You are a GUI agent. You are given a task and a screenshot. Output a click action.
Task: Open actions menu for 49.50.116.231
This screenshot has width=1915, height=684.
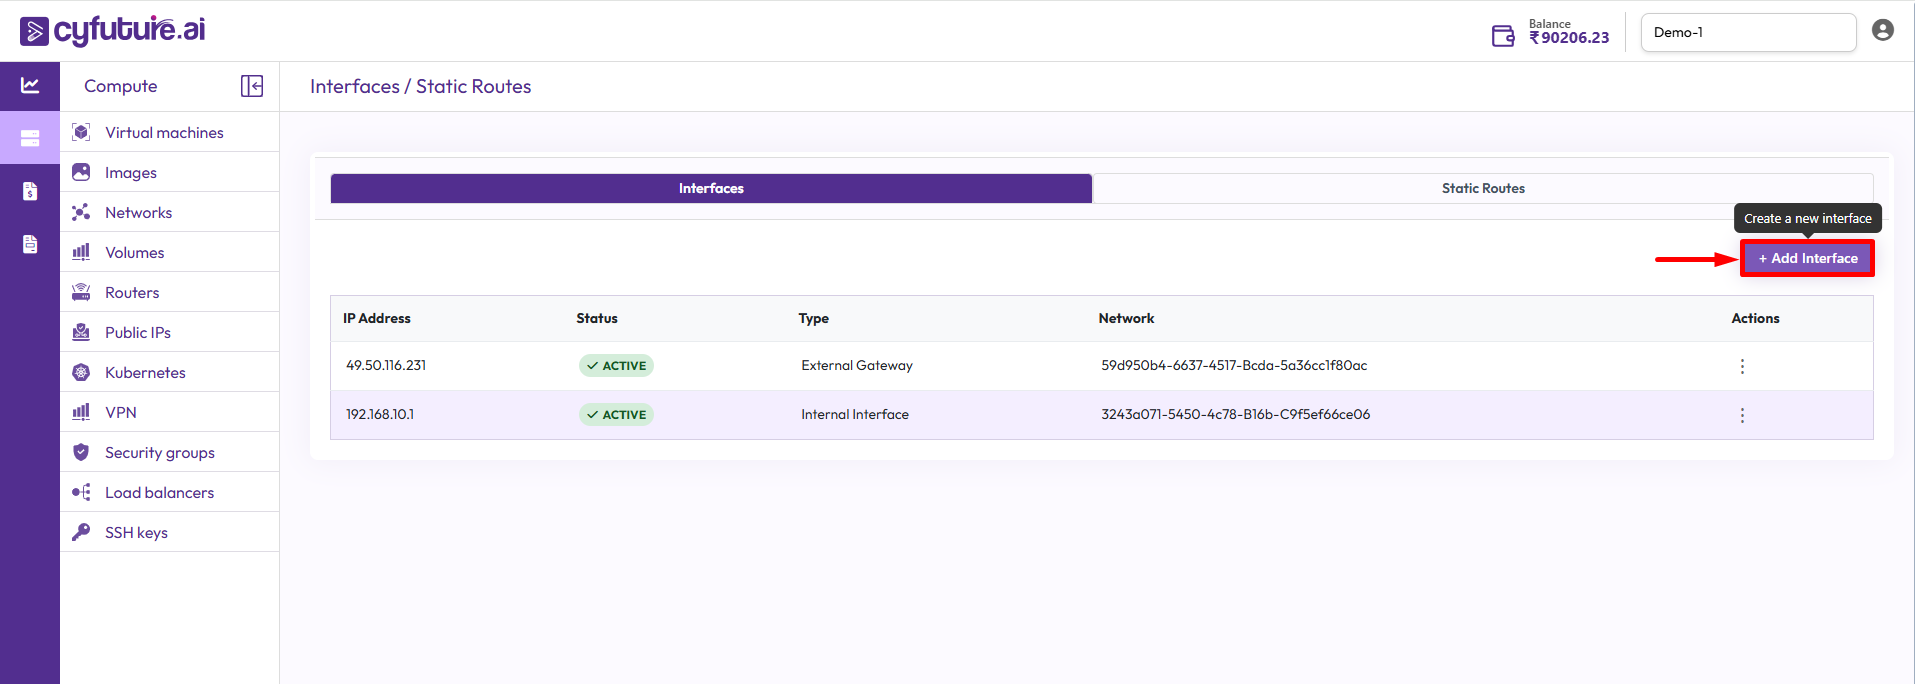[1741, 366]
